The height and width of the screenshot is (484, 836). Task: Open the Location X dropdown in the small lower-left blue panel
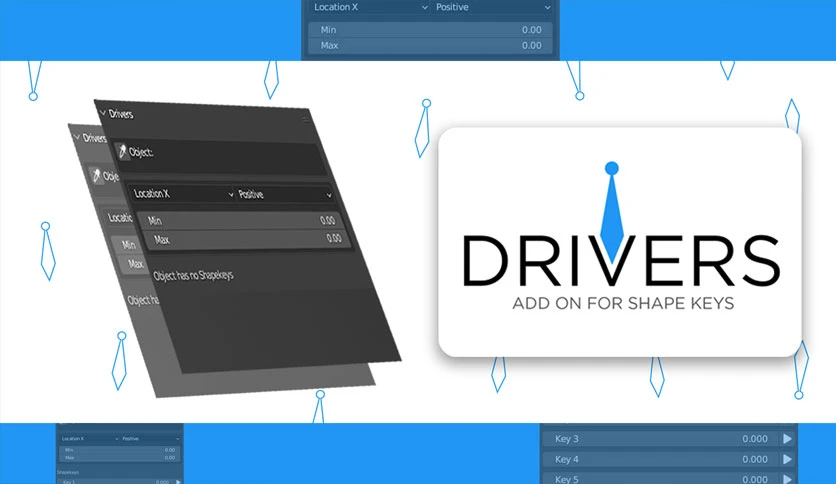point(89,439)
